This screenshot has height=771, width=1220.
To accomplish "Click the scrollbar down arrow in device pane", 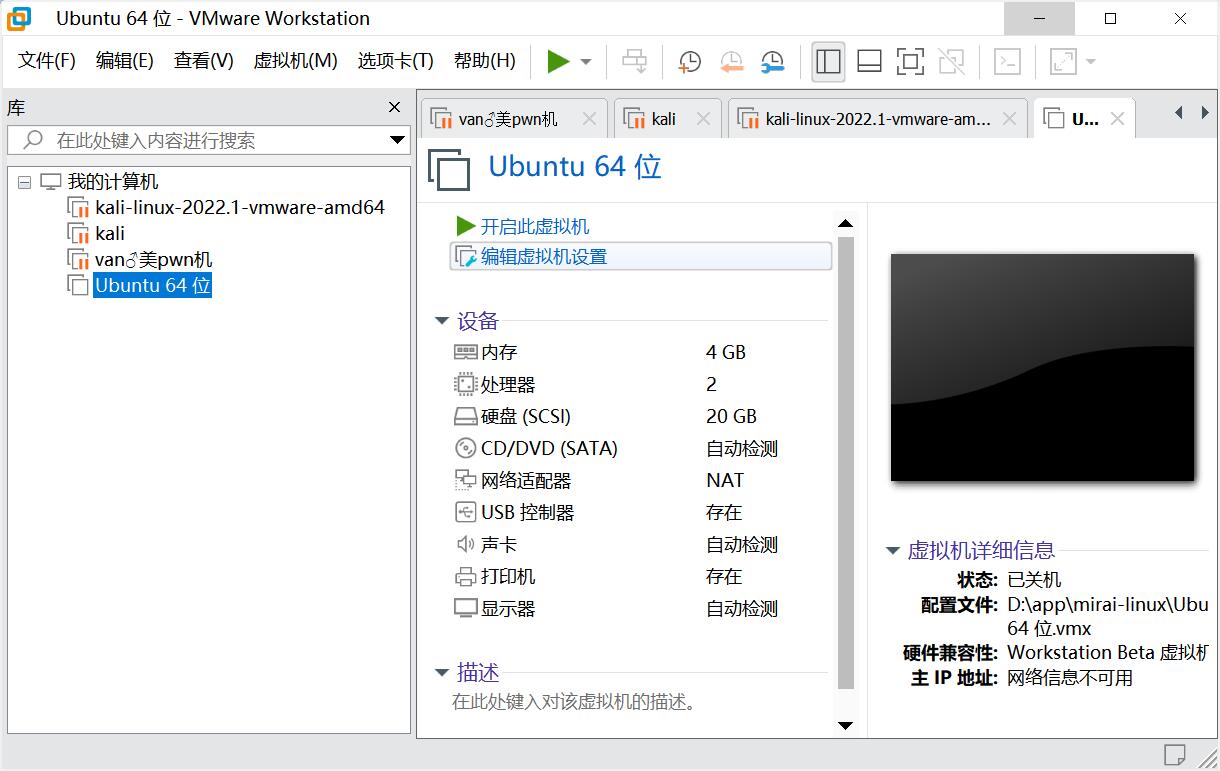I will point(845,724).
